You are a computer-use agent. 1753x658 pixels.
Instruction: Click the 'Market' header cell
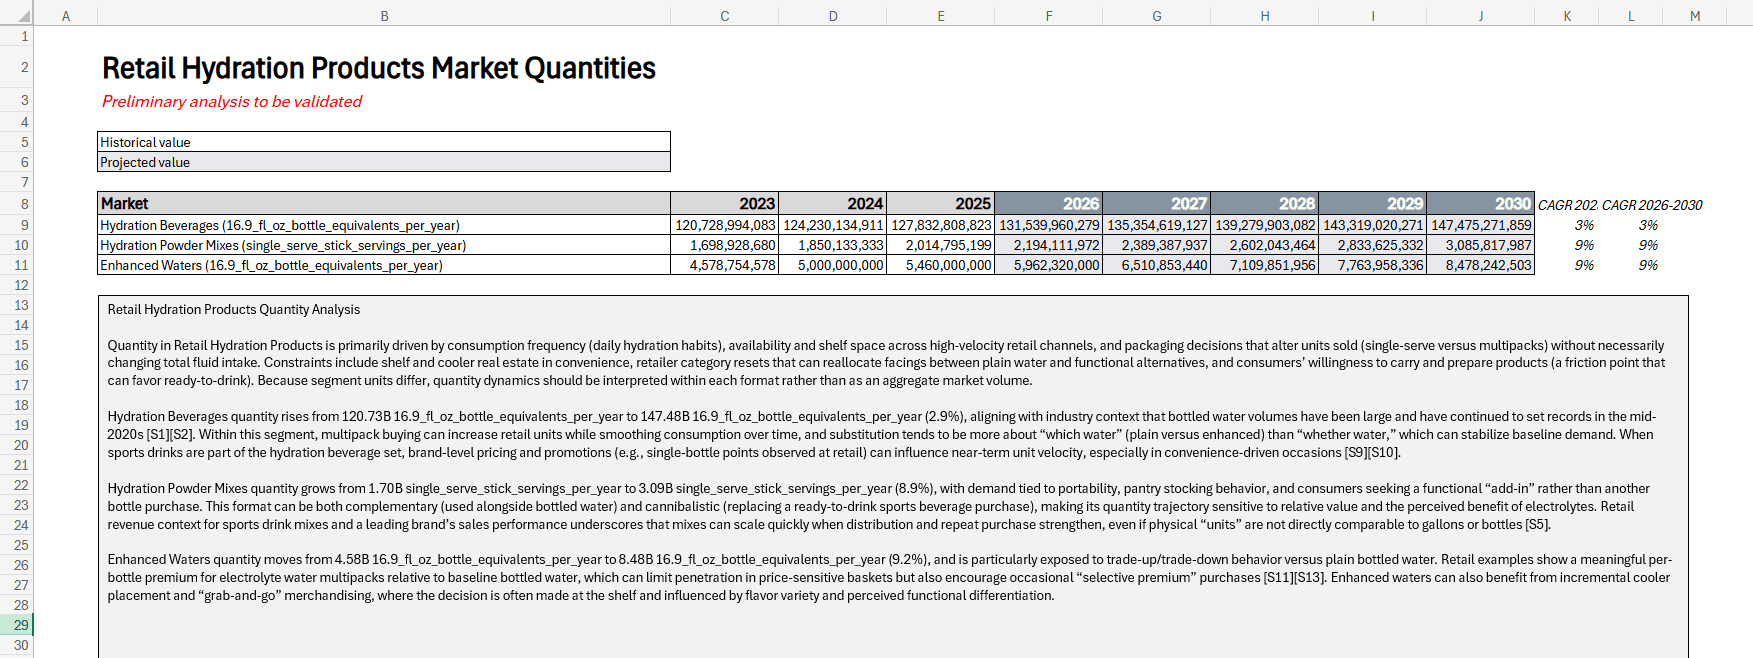384,204
